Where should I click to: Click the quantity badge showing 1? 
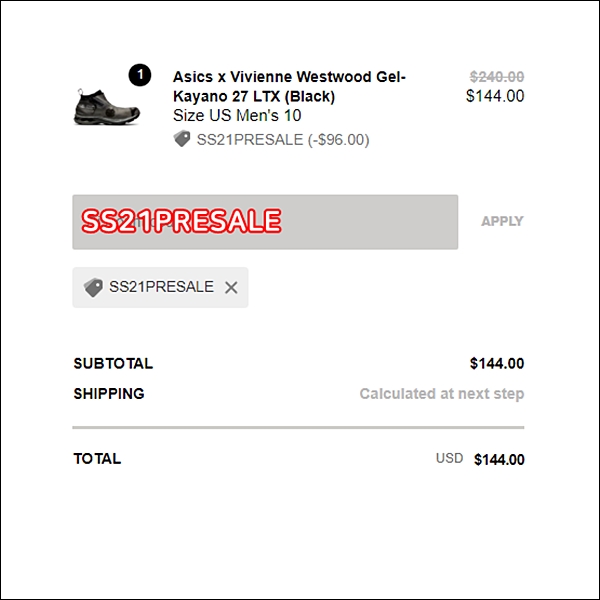[x=140, y=75]
